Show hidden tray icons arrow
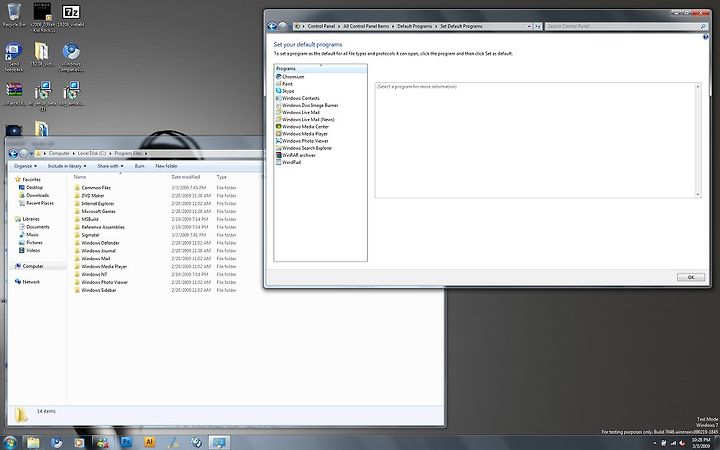The height and width of the screenshot is (450, 720). 654,443
